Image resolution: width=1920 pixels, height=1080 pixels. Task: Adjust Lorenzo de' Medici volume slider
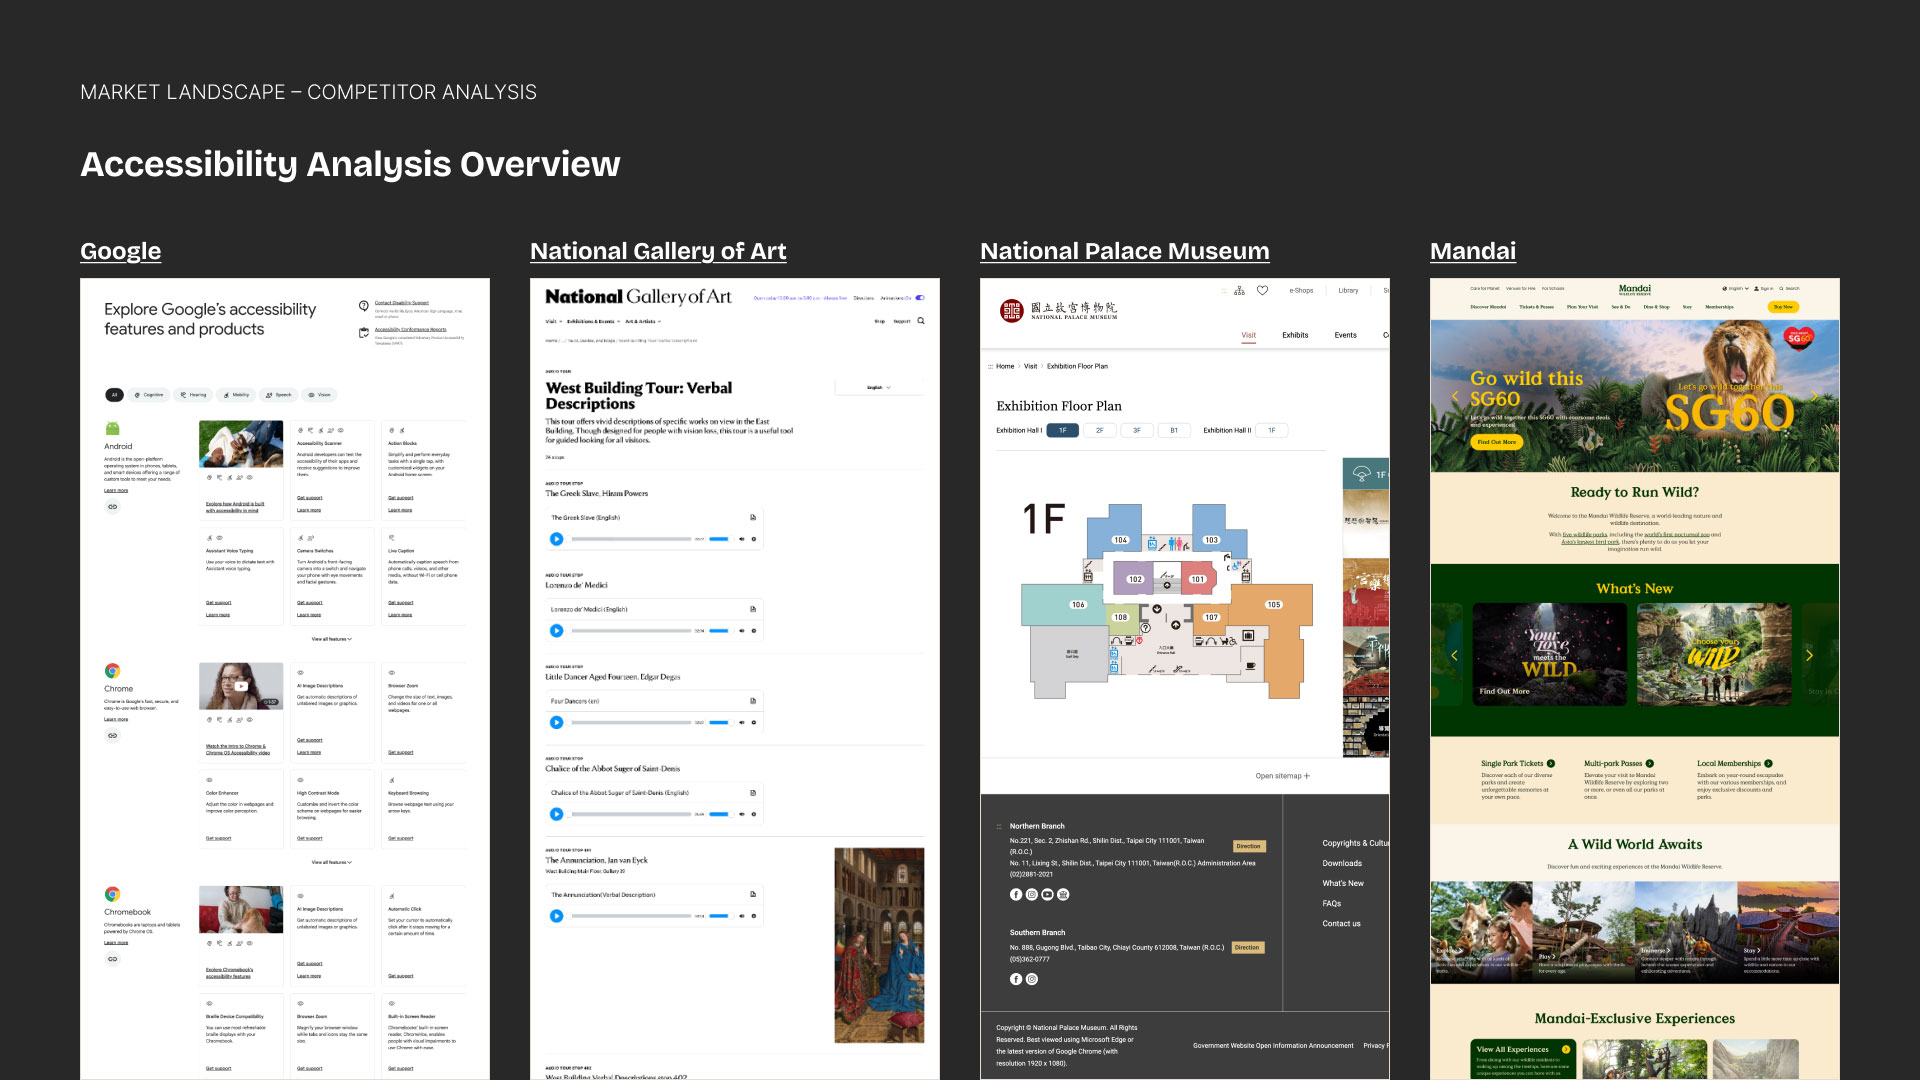(719, 631)
